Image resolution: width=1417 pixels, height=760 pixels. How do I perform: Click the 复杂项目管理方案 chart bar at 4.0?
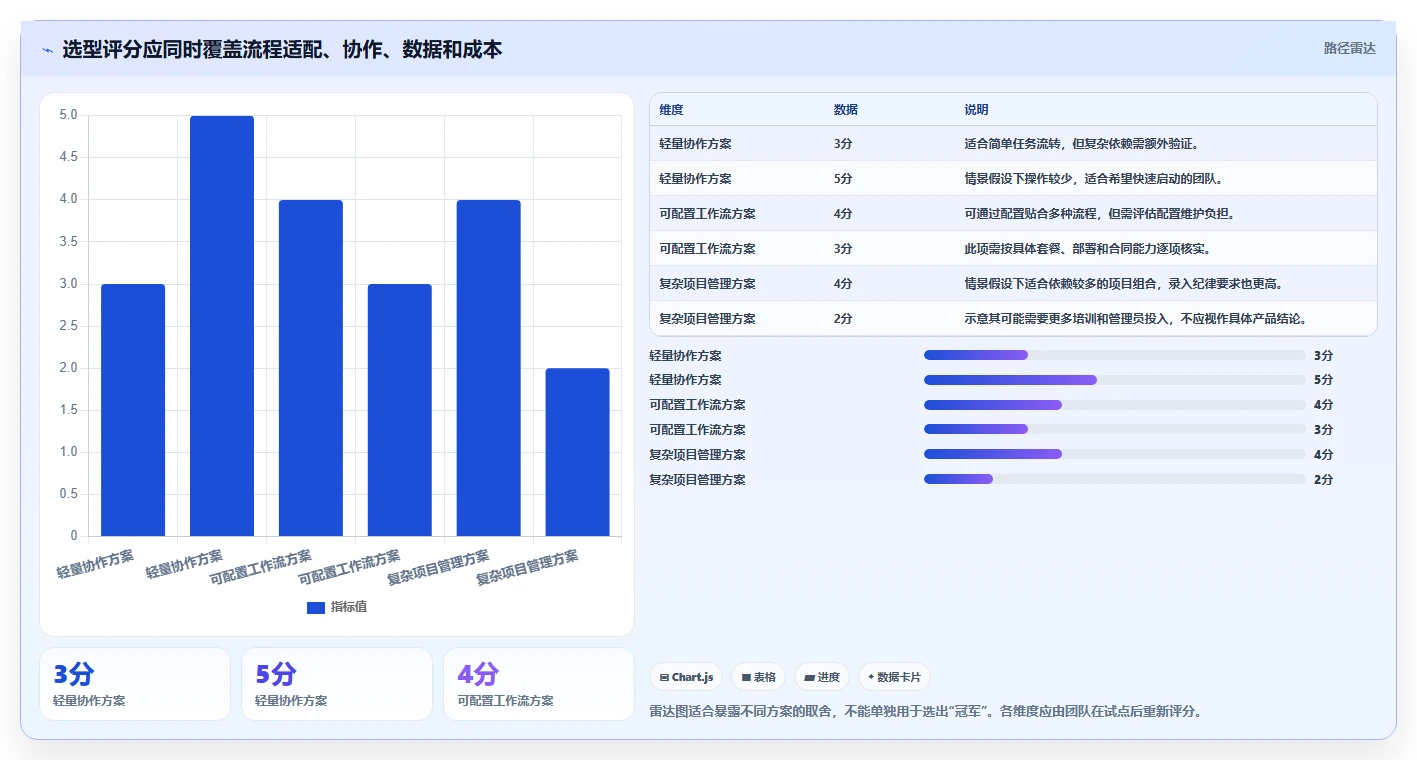[489, 368]
